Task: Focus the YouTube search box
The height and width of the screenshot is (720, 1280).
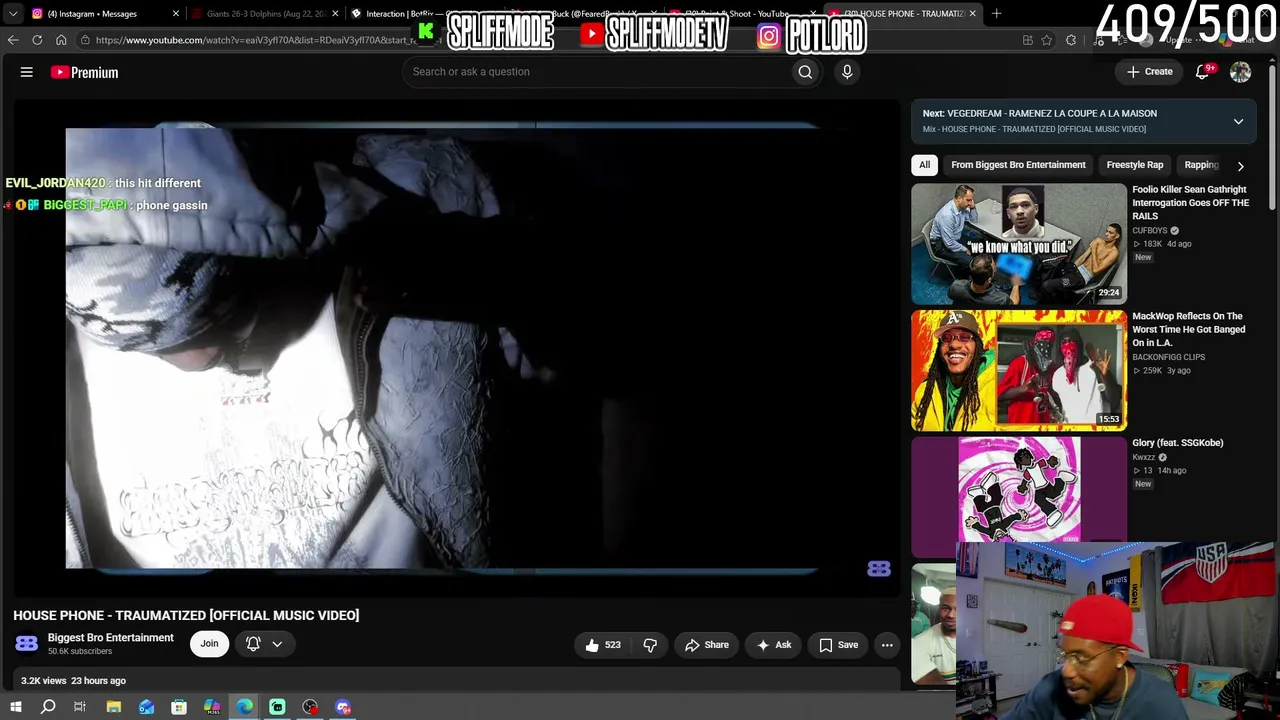Action: (x=596, y=72)
